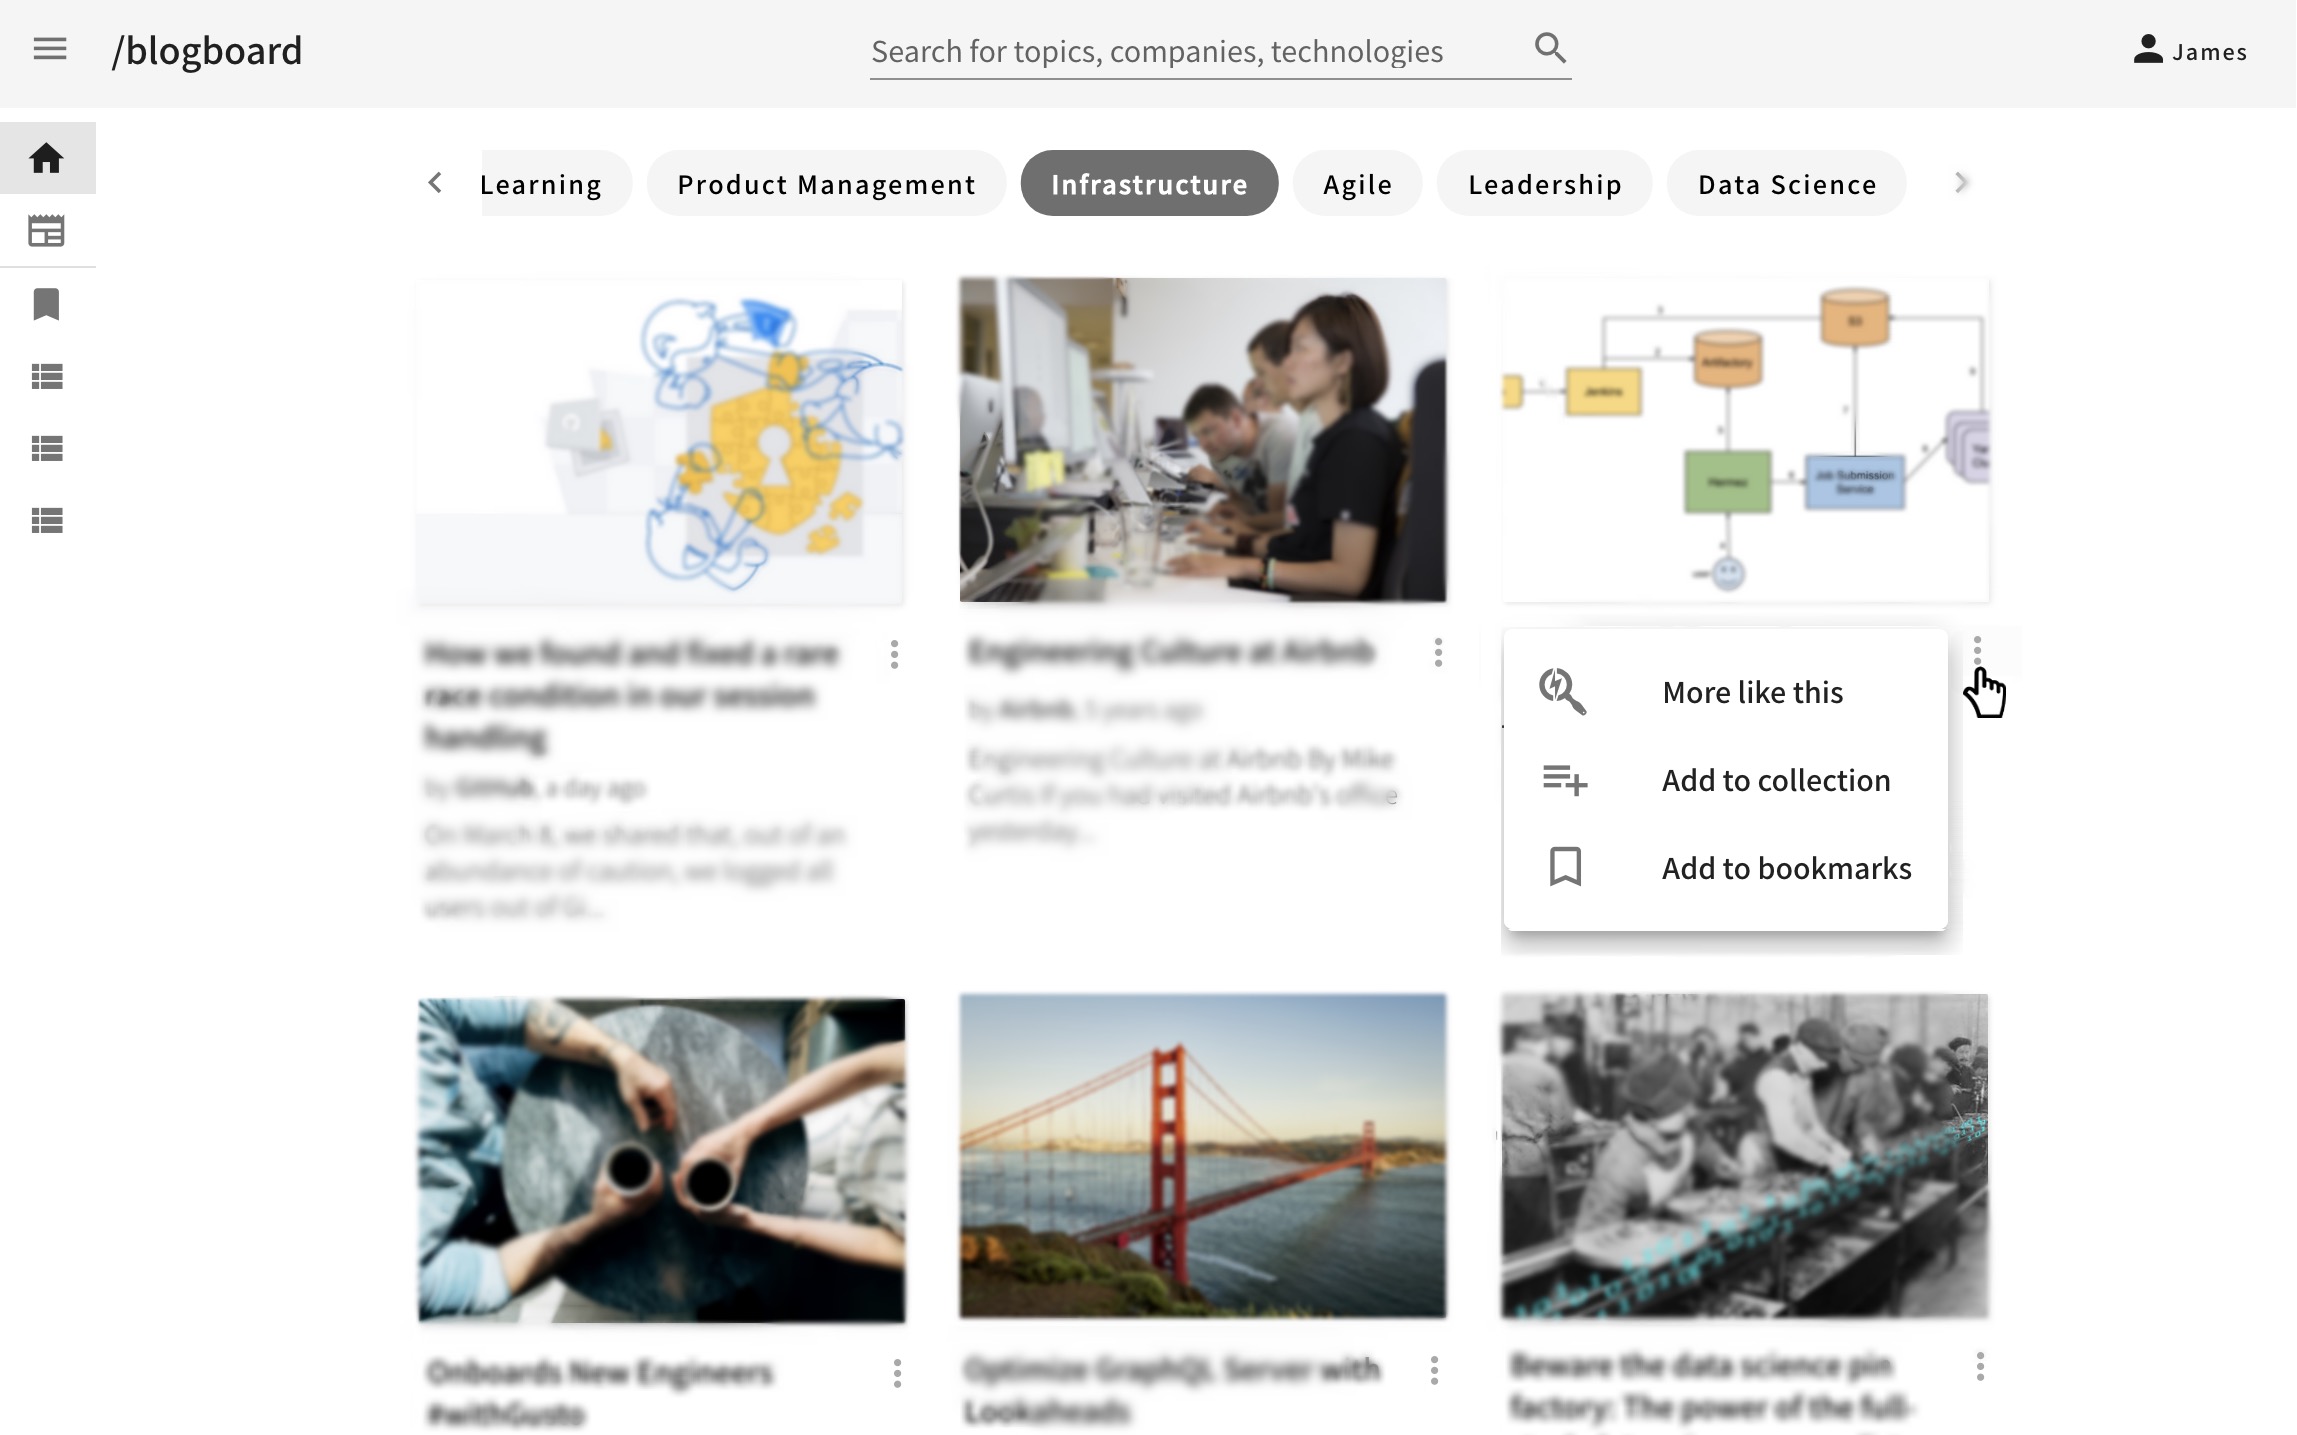Switch to the Data Science topic
This screenshot has height=1435, width=2297.
(x=1786, y=183)
